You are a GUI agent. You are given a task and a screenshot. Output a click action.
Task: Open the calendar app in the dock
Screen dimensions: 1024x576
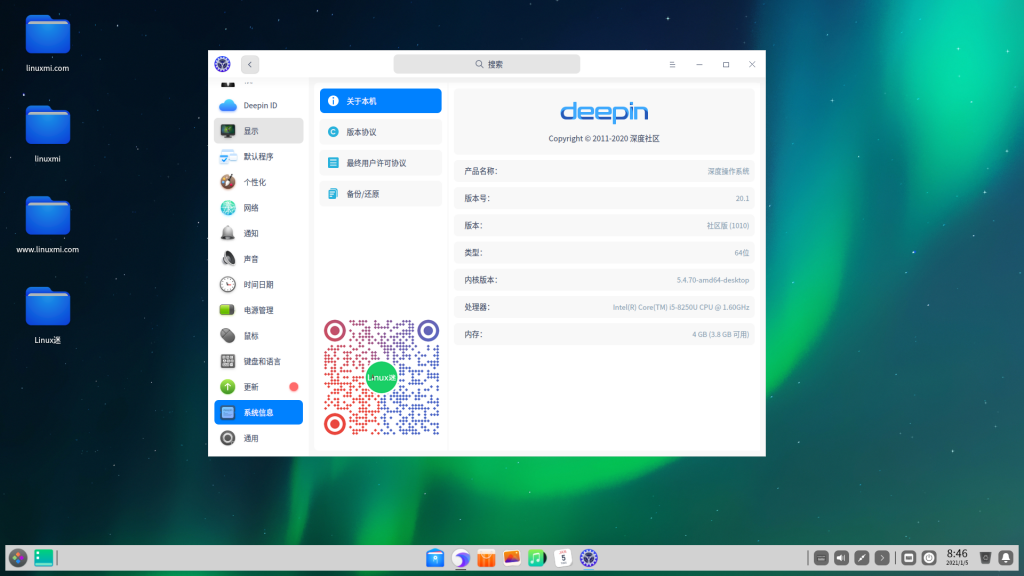[563, 558]
